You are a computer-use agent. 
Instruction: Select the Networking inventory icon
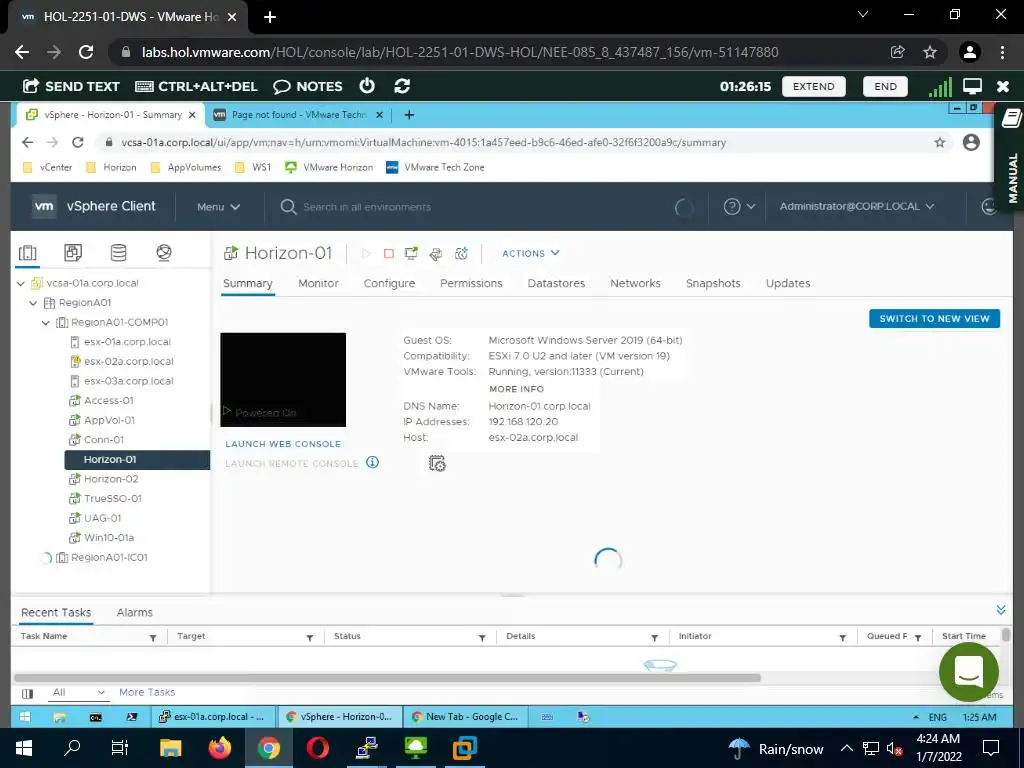pos(164,253)
